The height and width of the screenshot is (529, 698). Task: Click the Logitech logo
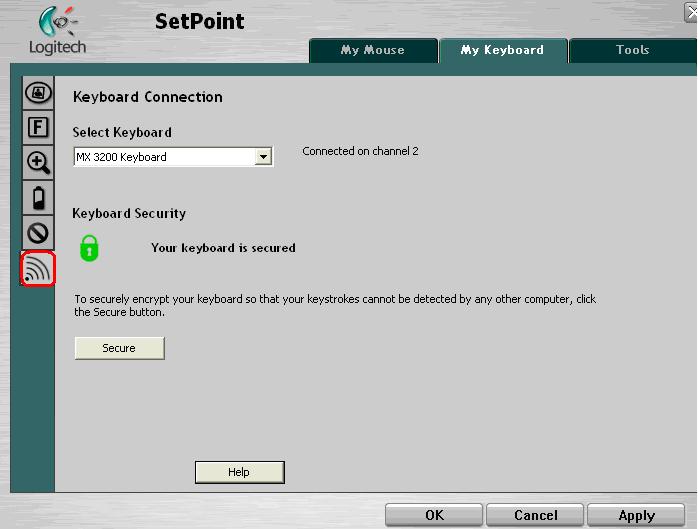tap(57, 31)
